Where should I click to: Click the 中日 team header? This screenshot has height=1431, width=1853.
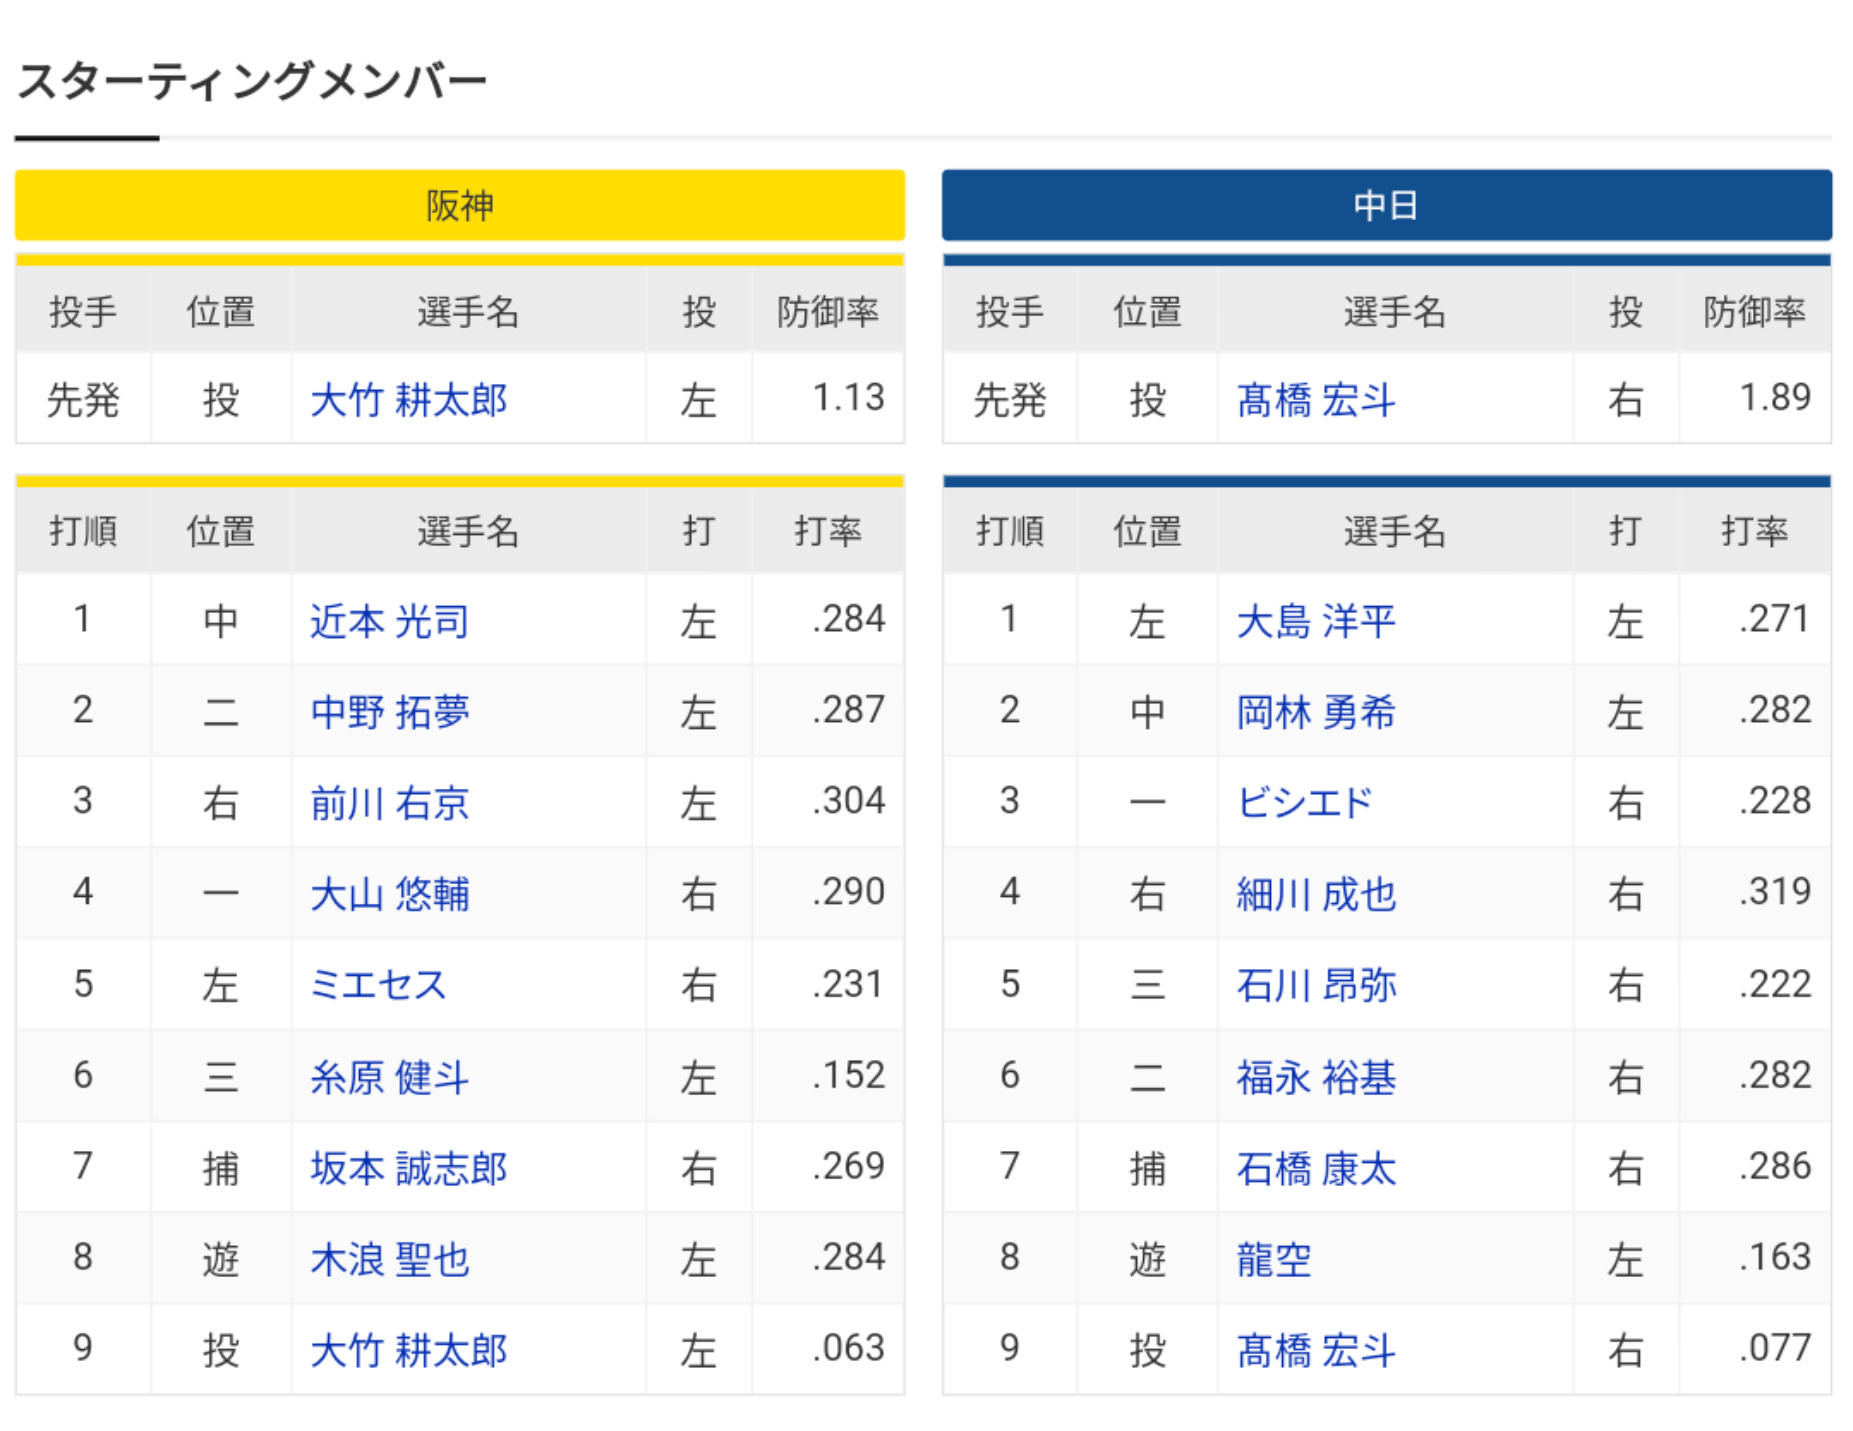click(x=1386, y=205)
